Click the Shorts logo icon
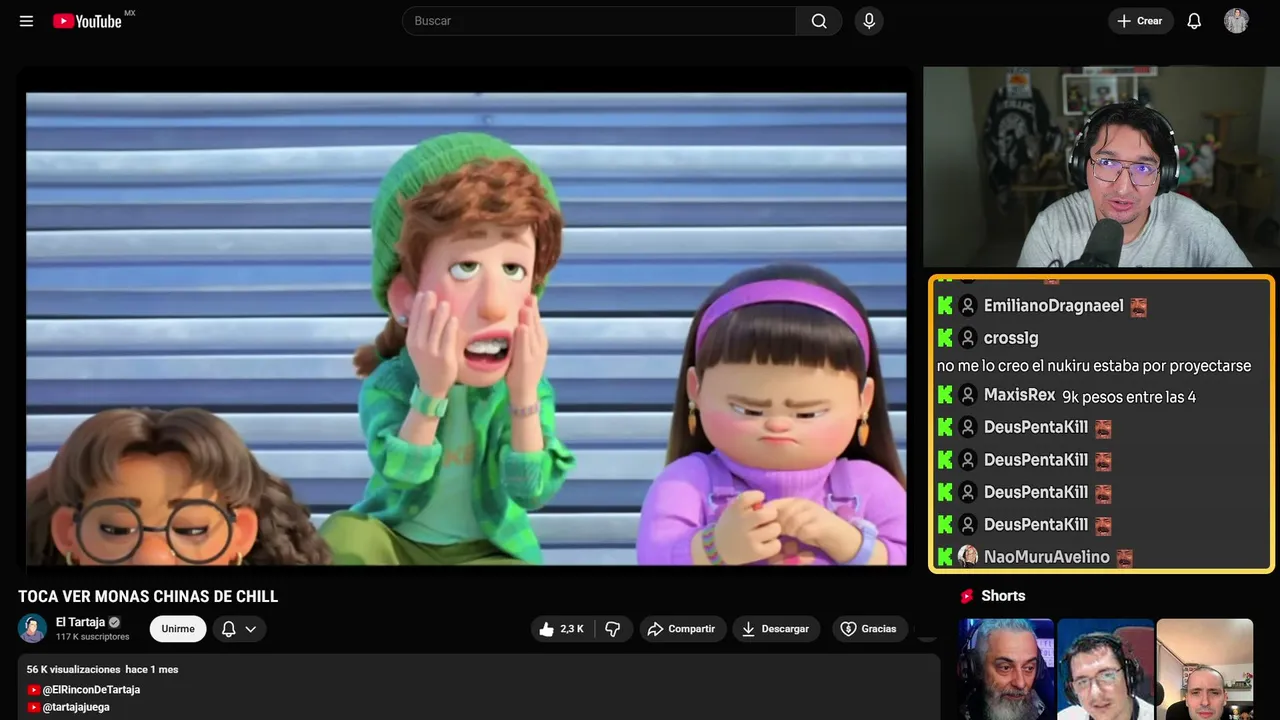Viewport: 1280px width, 720px height. (x=966, y=596)
